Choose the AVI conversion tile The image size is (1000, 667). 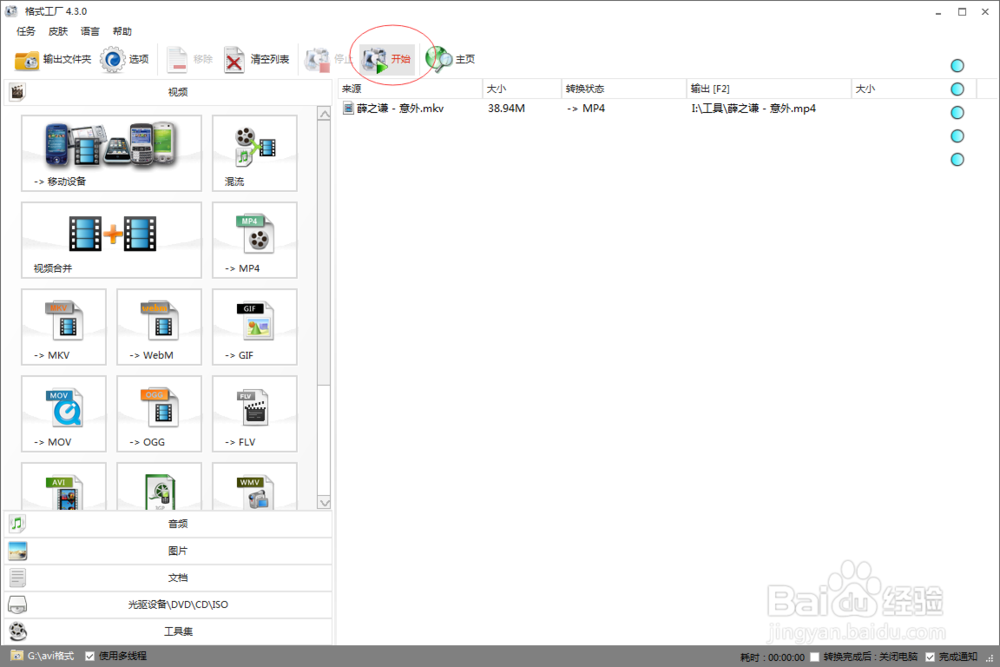pyautogui.click(x=64, y=487)
